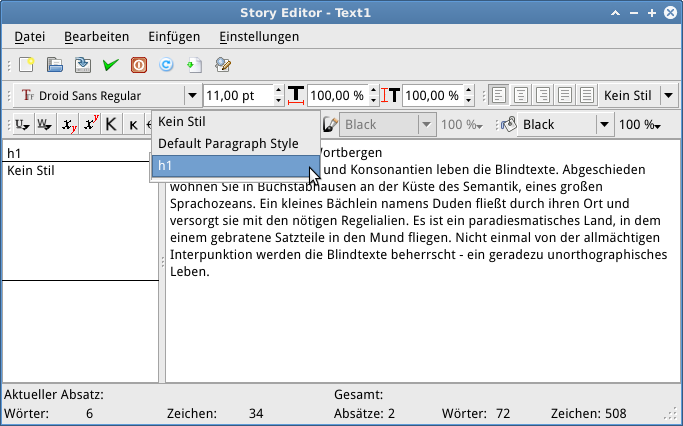Open the fill color Black dropdown
683x426 pixels.
tap(603, 125)
